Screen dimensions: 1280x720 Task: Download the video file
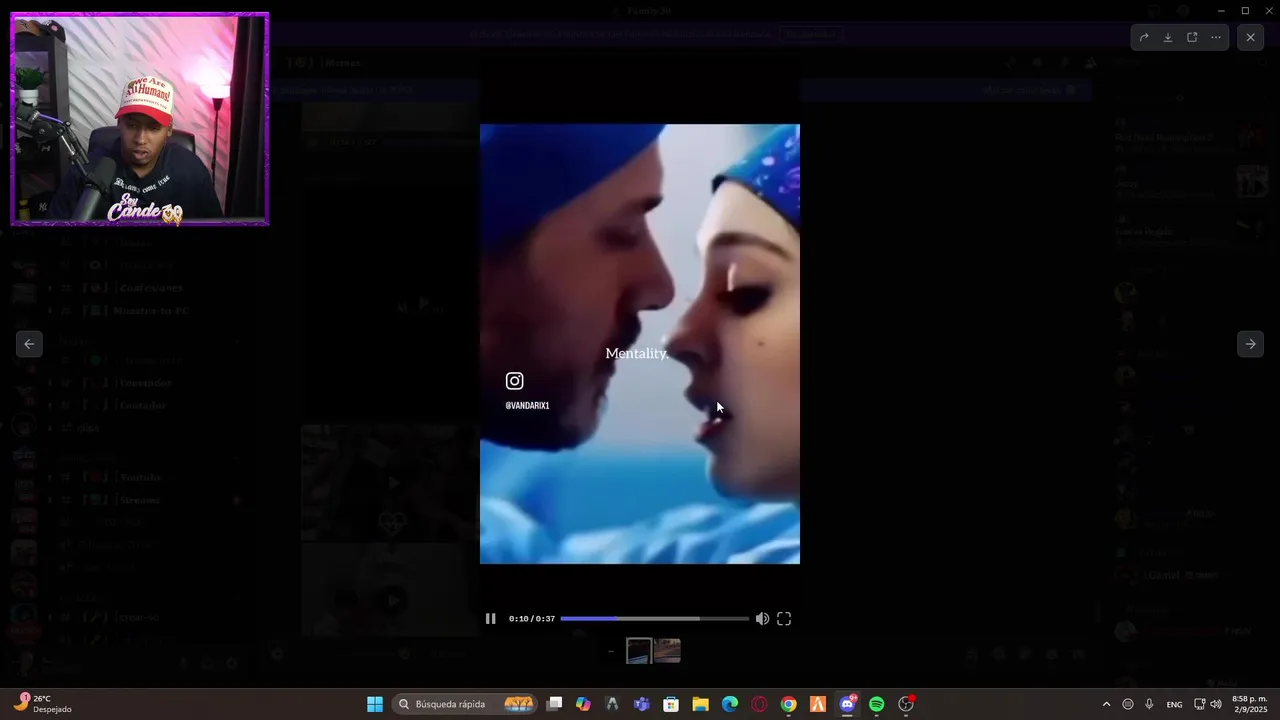(x=1168, y=38)
